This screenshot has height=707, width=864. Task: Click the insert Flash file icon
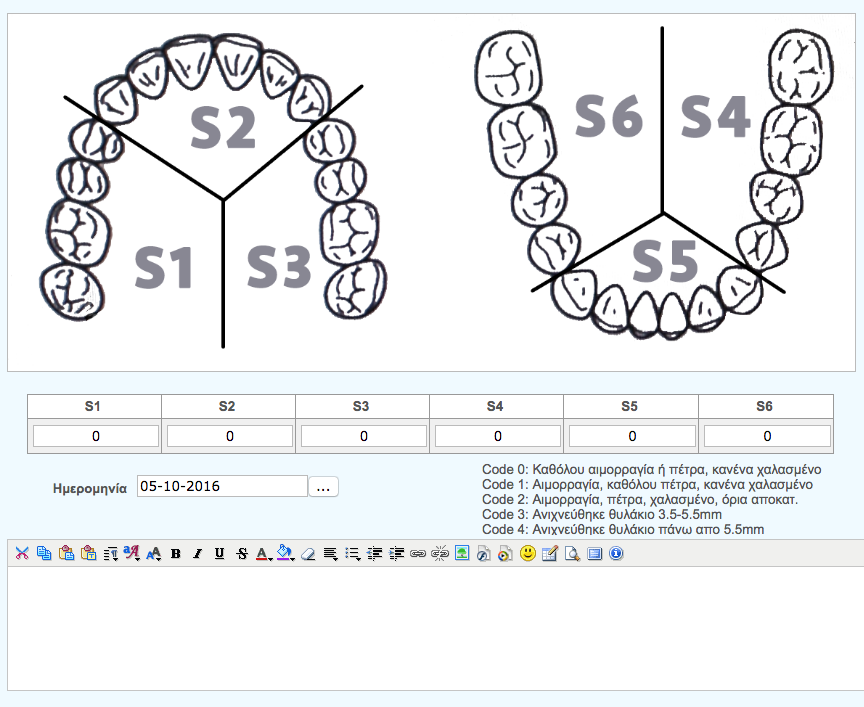[x=484, y=553]
